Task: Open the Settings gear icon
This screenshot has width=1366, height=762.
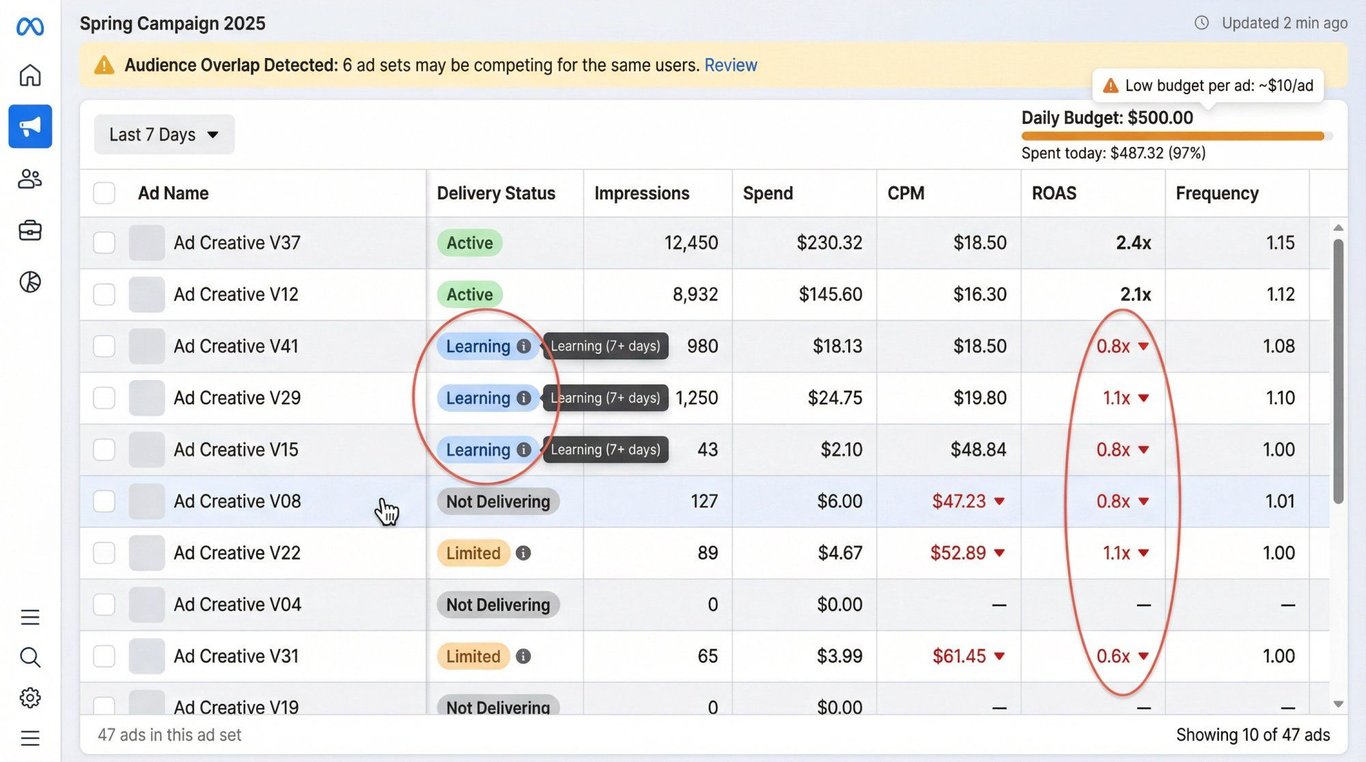Action: tap(30, 697)
